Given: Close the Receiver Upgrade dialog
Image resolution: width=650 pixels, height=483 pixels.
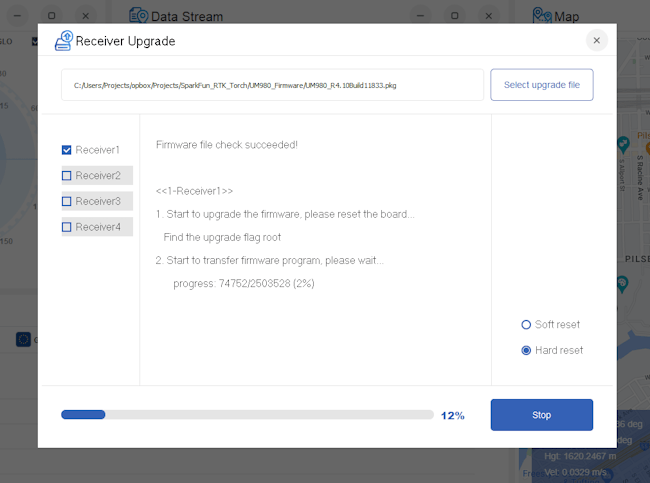Looking at the screenshot, I should [x=596, y=41].
